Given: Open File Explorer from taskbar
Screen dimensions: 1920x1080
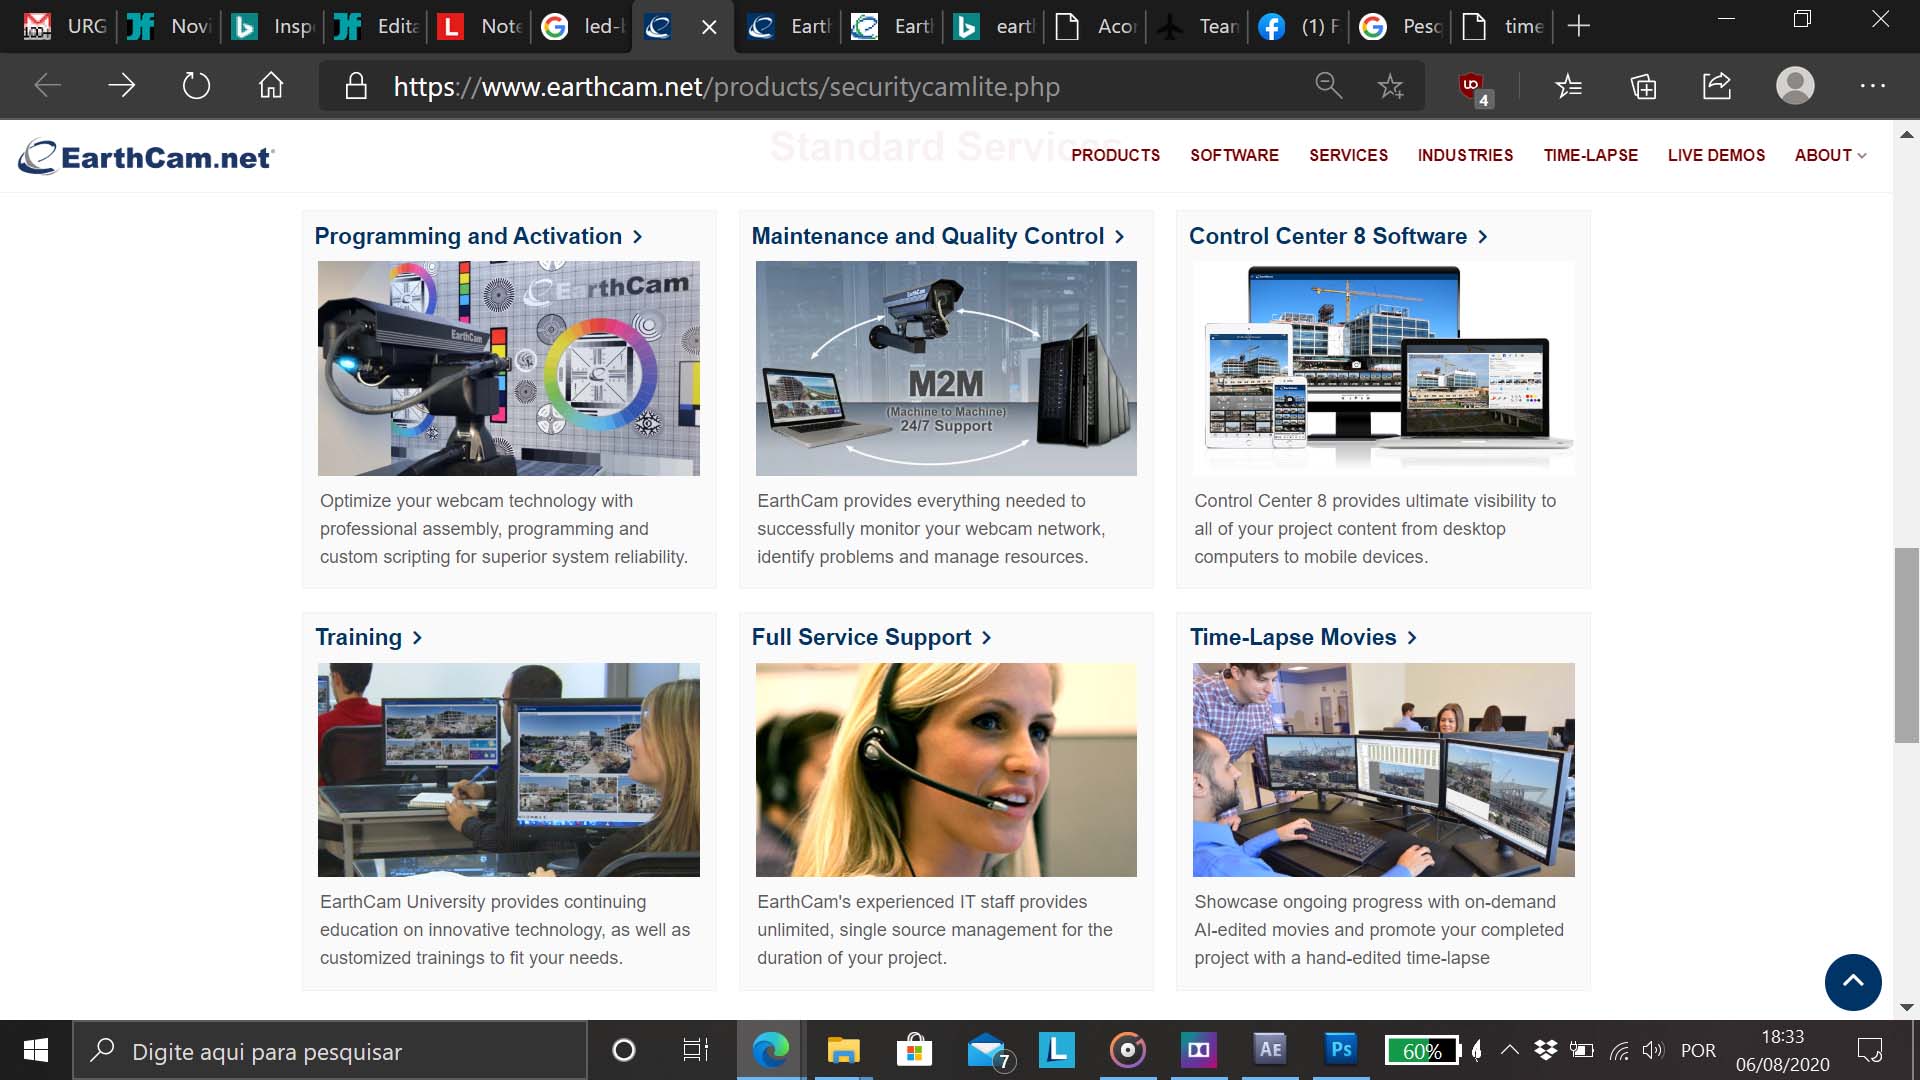Looking at the screenshot, I should 843,1050.
